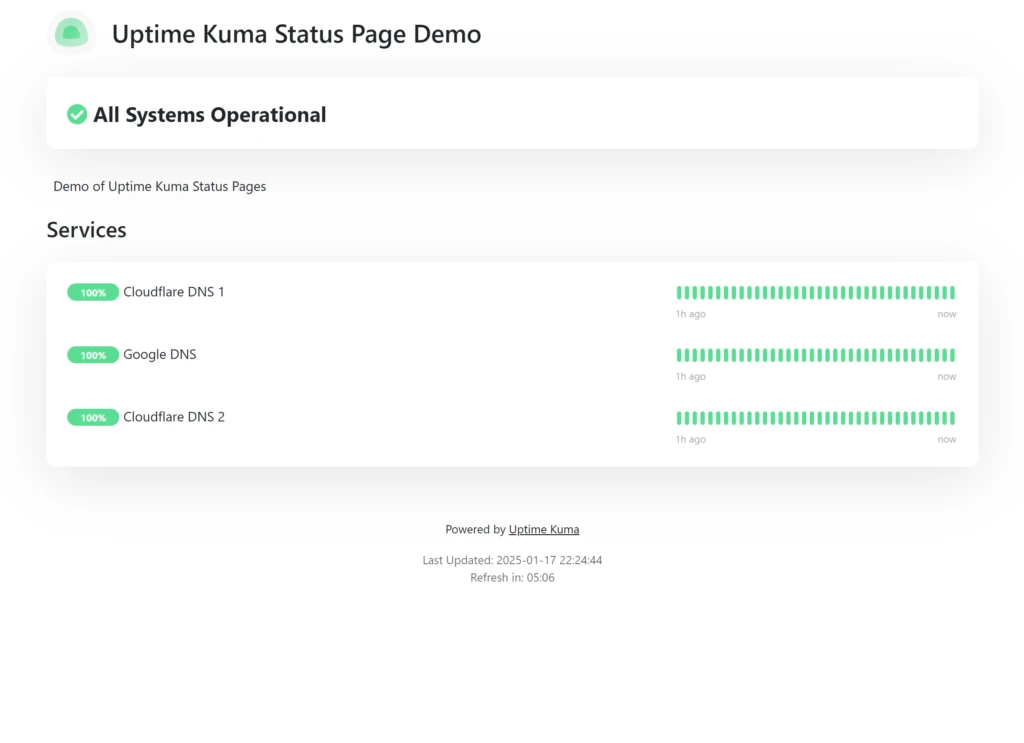Image resolution: width=1024 pixels, height=743 pixels.
Task: Click the green checkmark status icon
Action: (x=76, y=114)
